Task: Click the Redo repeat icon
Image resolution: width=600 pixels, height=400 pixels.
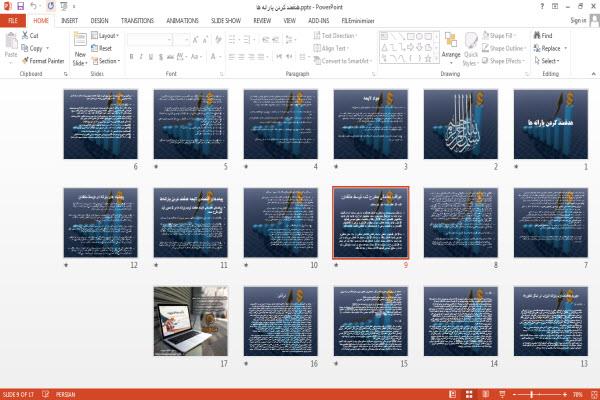Action: click(x=51, y=6)
